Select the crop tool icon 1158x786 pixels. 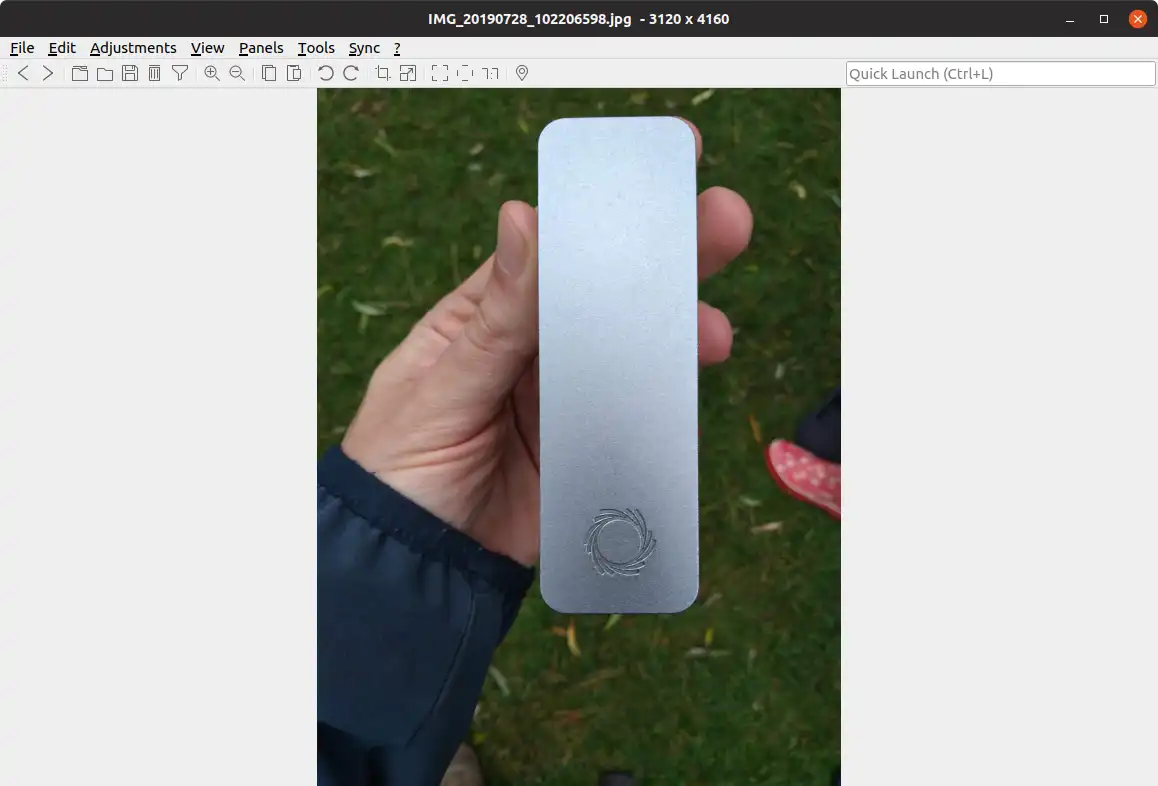[x=383, y=73]
